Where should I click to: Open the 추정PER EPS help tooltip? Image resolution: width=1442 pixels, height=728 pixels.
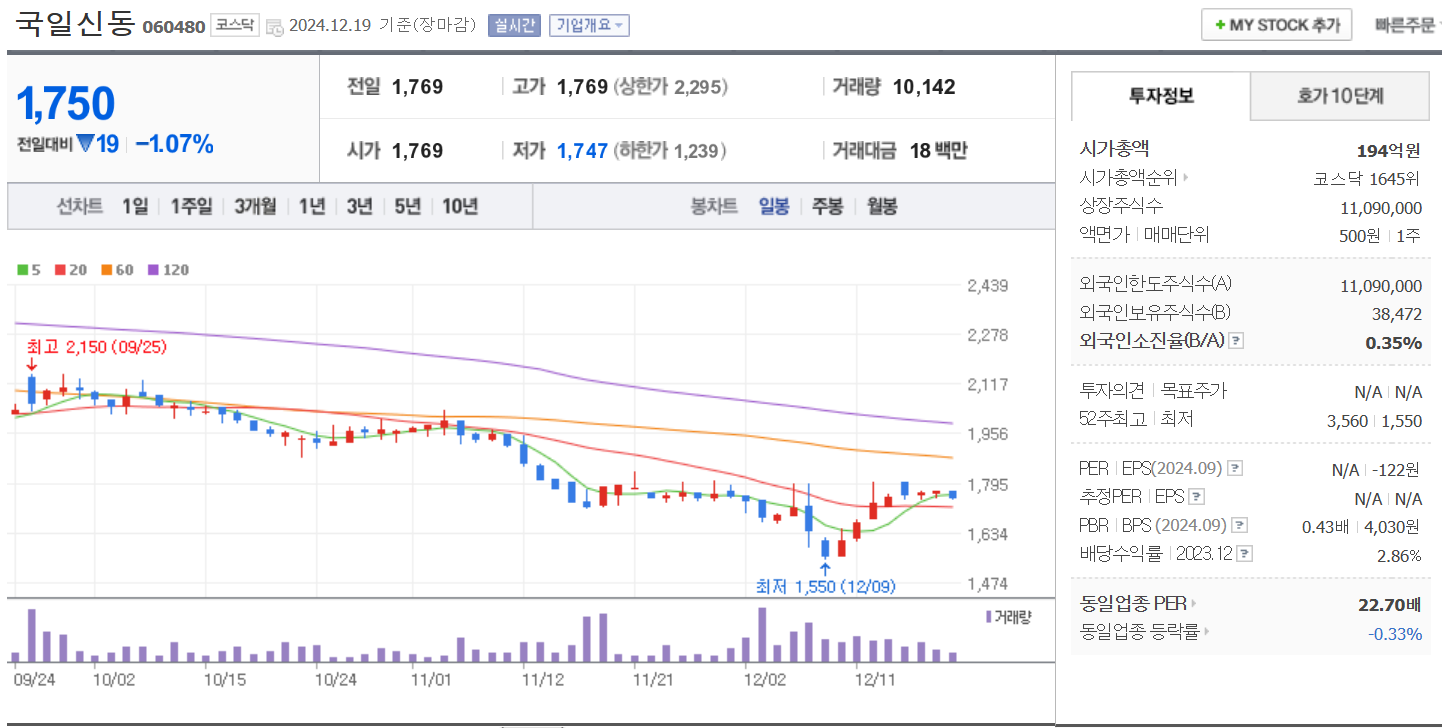[1198, 496]
